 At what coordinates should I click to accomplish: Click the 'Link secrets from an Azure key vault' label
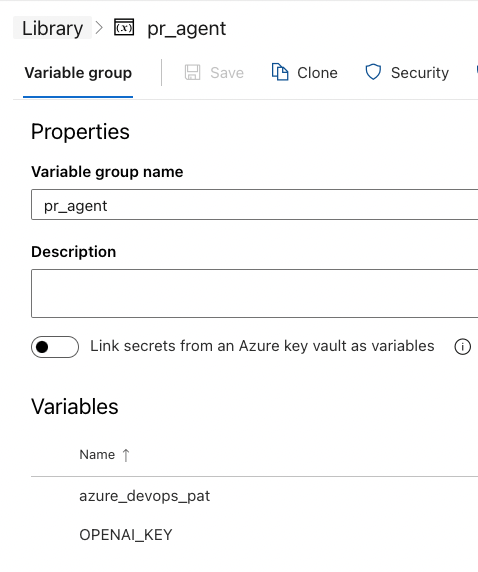coord(262,346)
